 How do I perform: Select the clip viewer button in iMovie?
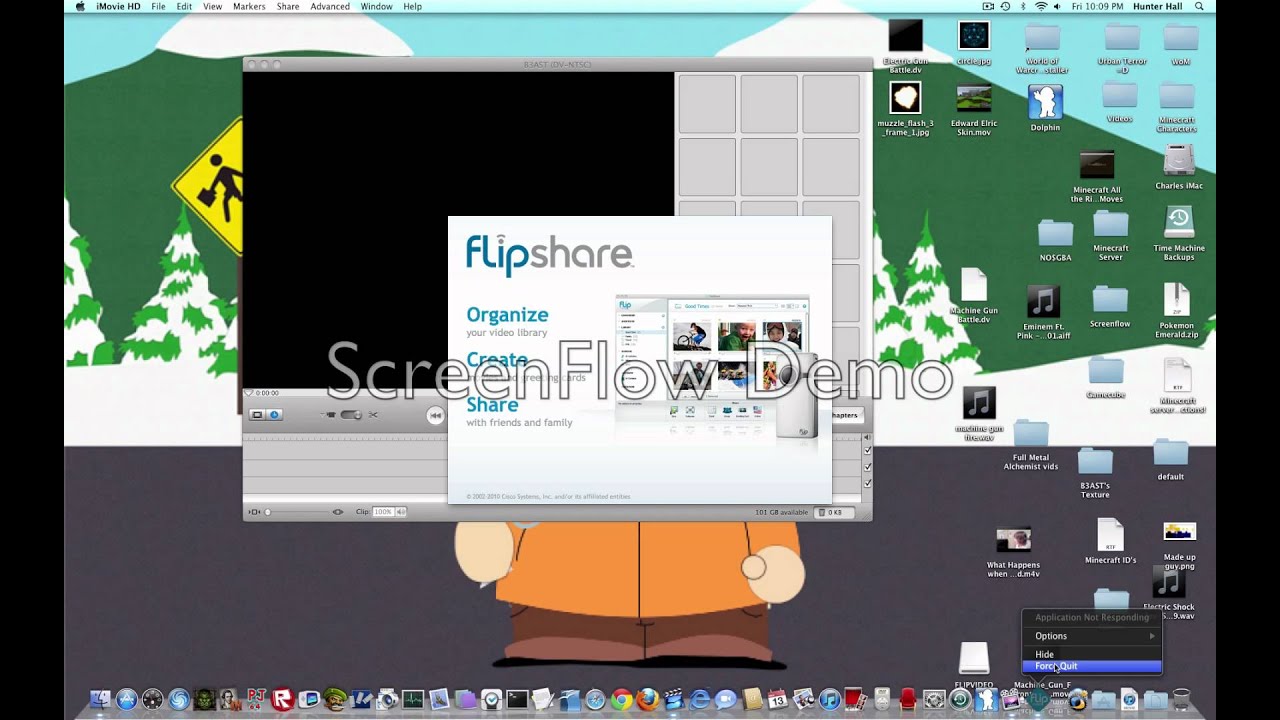(x=257, y=415)
